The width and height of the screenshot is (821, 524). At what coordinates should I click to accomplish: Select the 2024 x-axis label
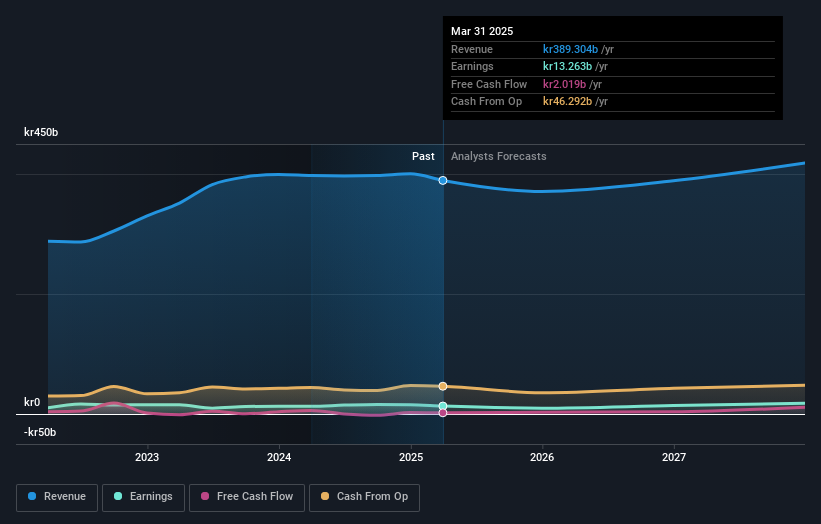[x=279, y=458]
